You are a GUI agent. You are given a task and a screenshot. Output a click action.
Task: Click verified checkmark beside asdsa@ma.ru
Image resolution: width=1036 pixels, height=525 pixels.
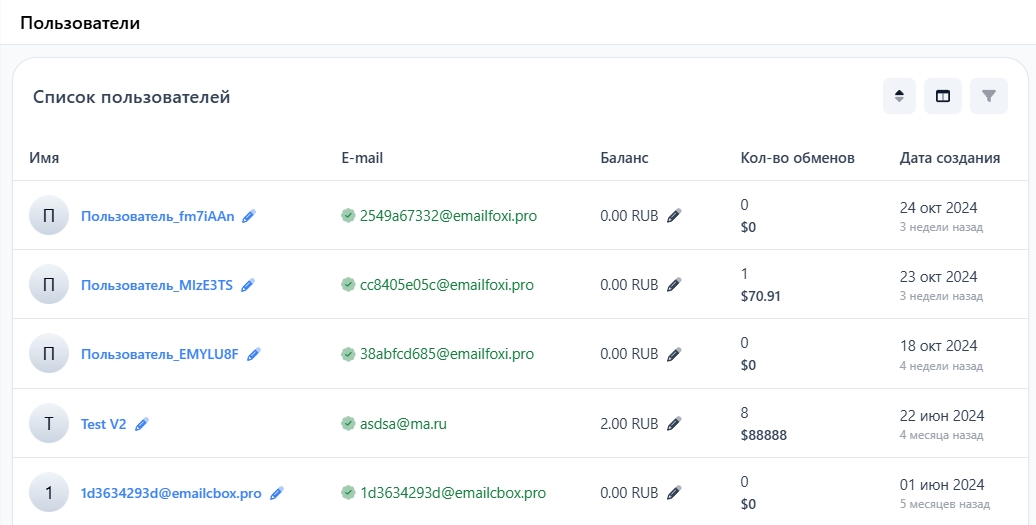(x=348, y=424)
